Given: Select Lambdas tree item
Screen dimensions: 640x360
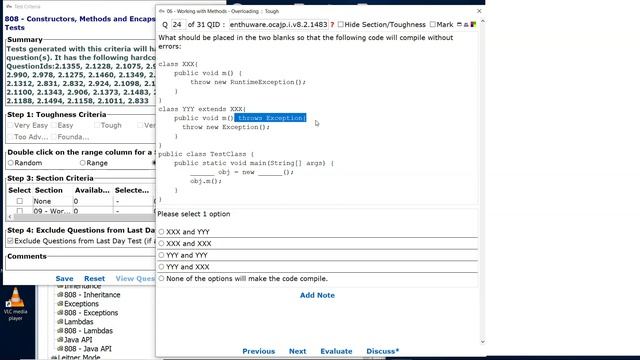Looking at the screenshot, I should coord(78,322).
